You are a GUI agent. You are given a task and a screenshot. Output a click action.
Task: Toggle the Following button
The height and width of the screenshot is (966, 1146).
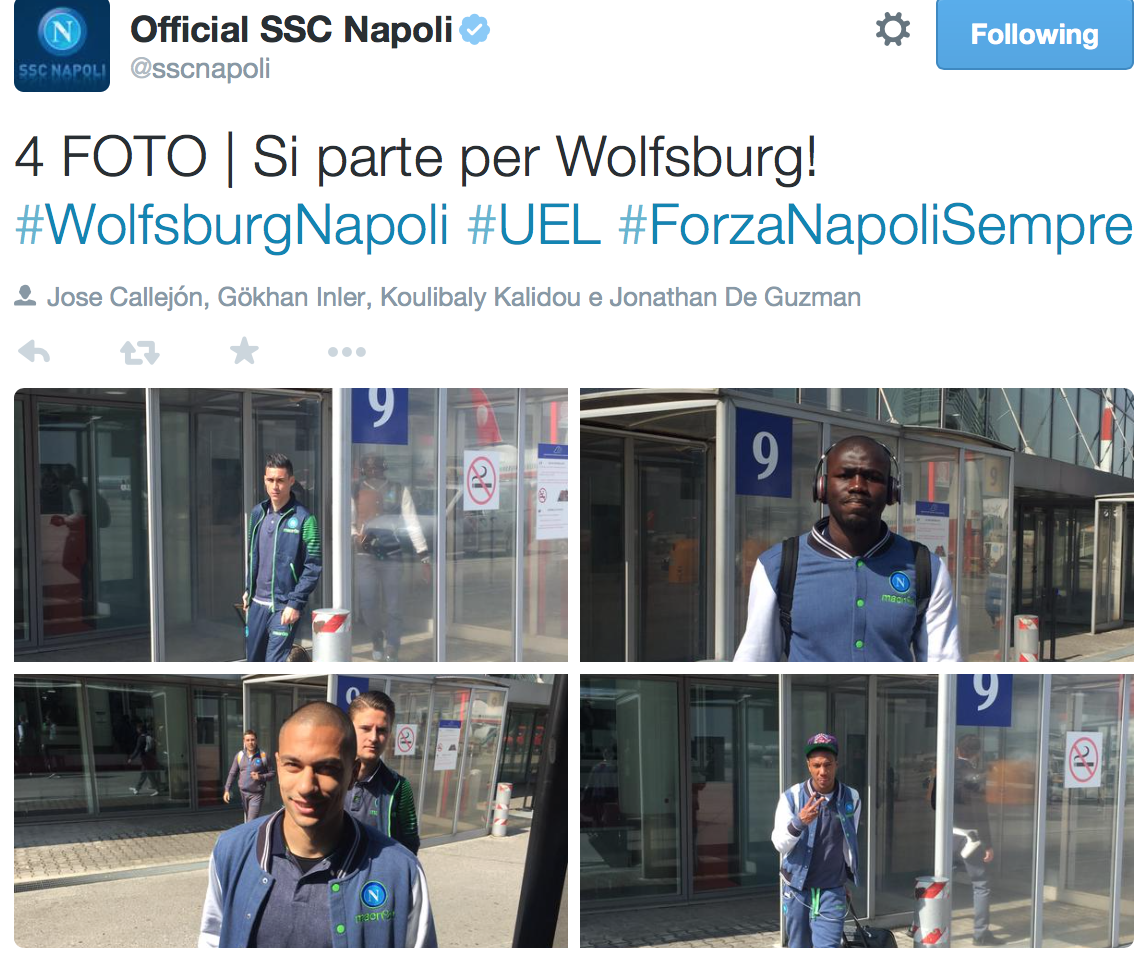click(x=1034, y=34)
